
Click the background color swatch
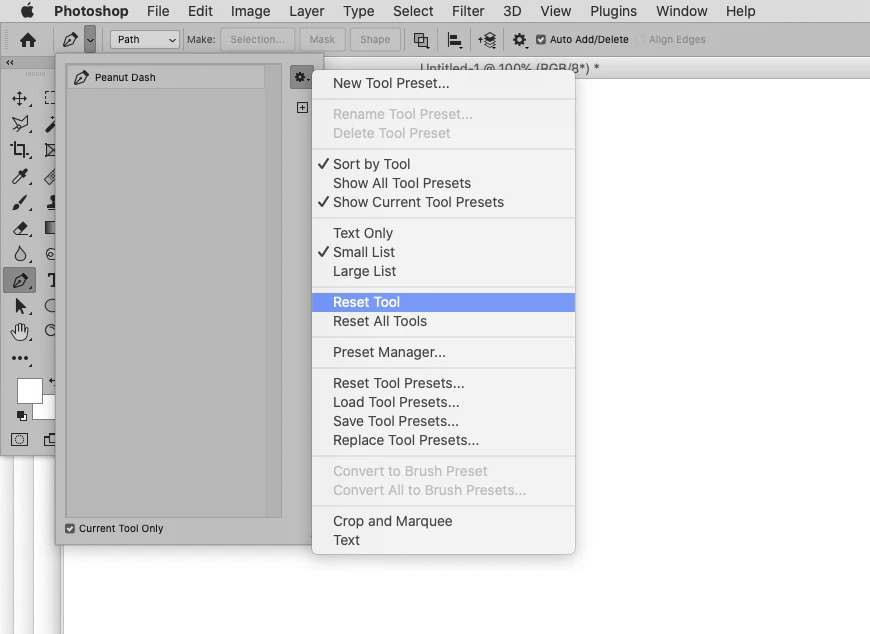coord(49,412)
